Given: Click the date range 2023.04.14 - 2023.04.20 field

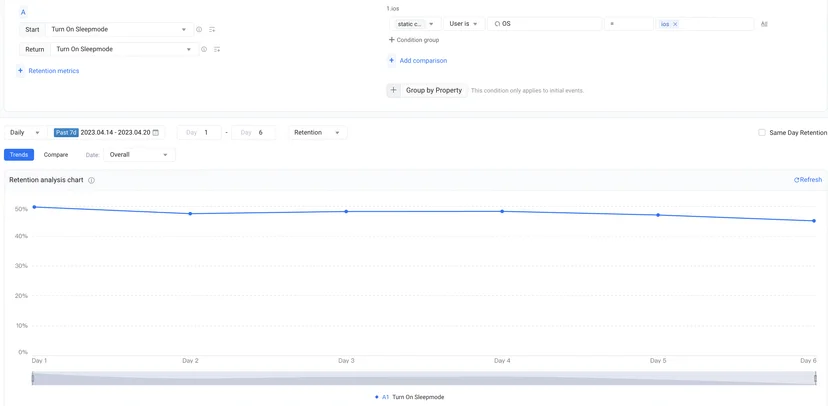Looking at the screenshot, I should (x=116, y=133).
